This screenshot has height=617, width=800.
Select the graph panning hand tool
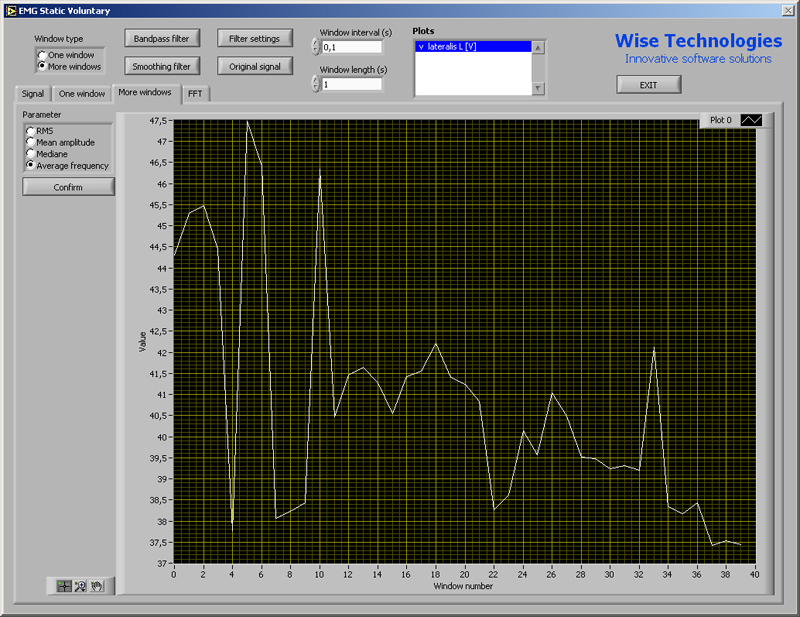click(x=97, y=586)
